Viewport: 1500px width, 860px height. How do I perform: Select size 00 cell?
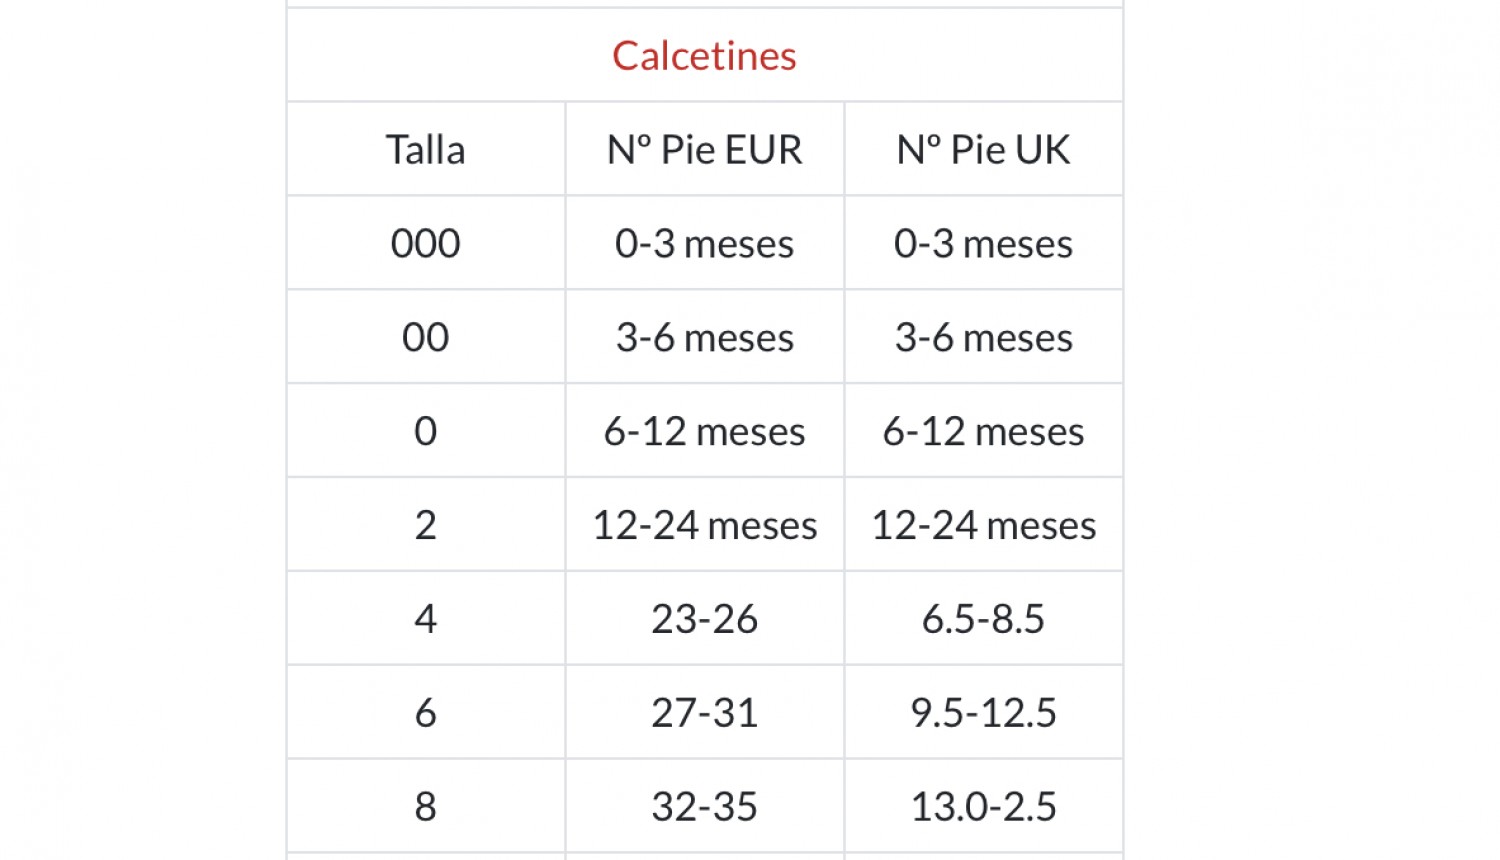coord(425,337)
